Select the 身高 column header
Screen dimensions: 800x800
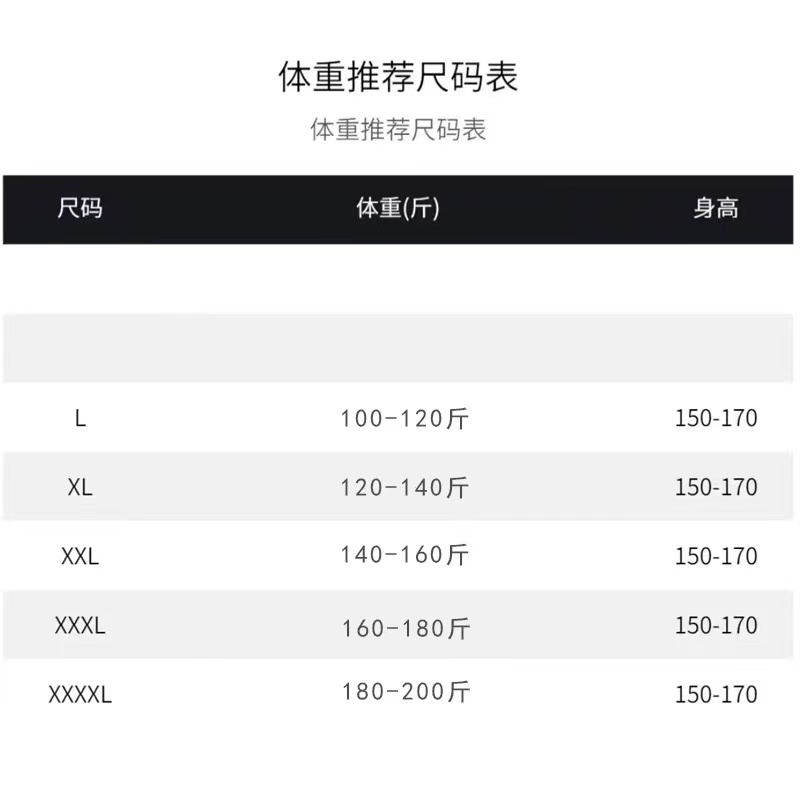tap(716, 208)
